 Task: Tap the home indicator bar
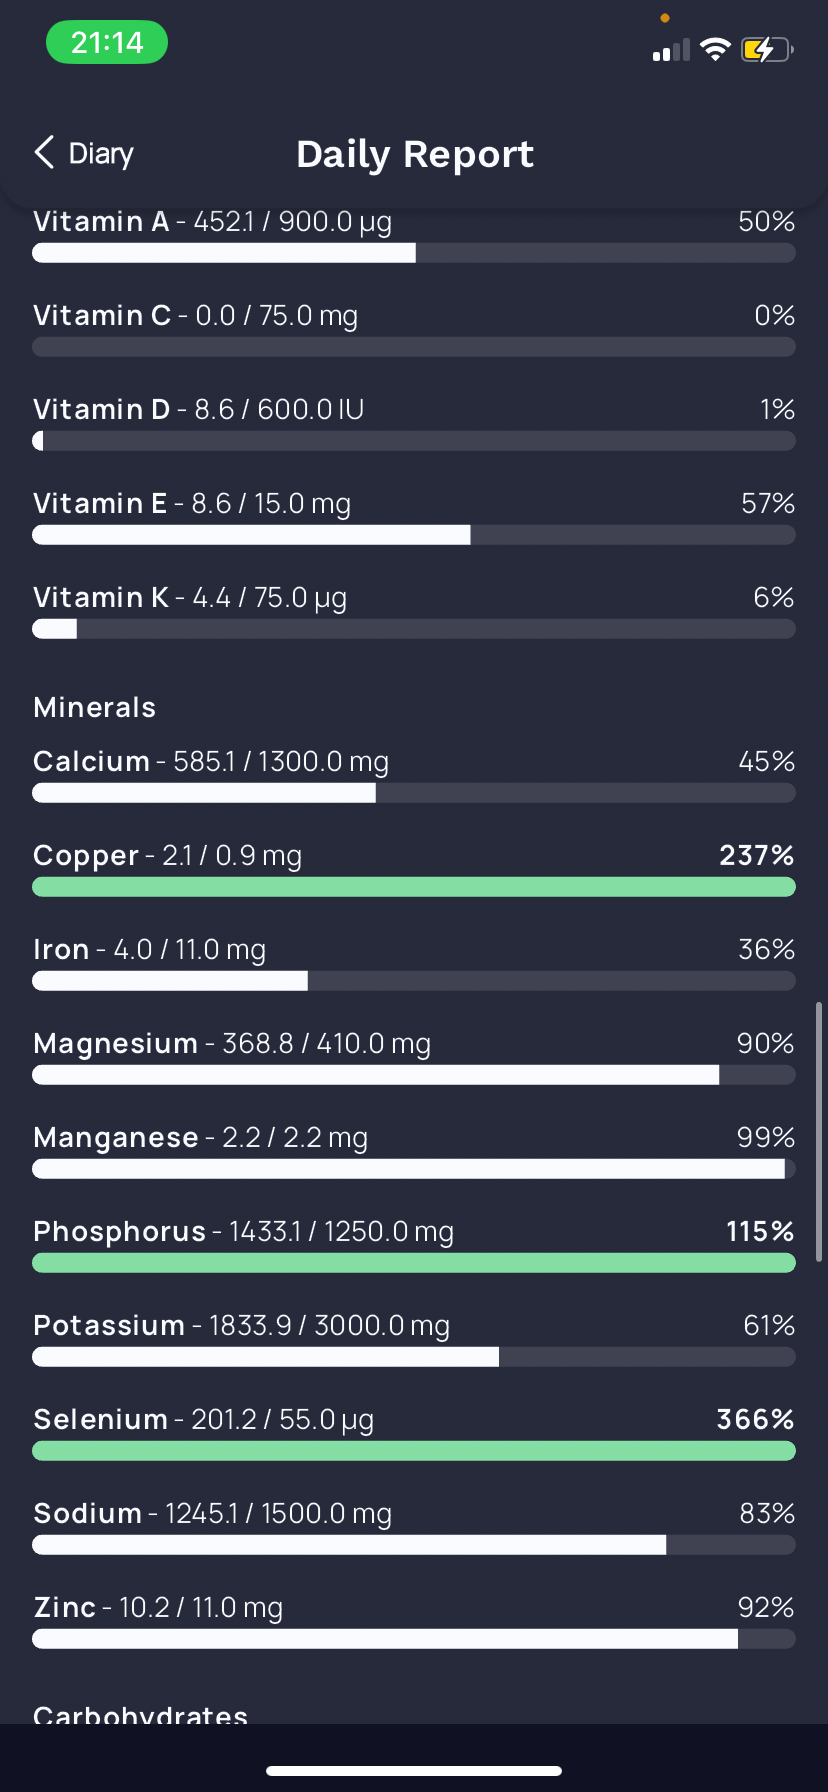(x=414, y=1770)
